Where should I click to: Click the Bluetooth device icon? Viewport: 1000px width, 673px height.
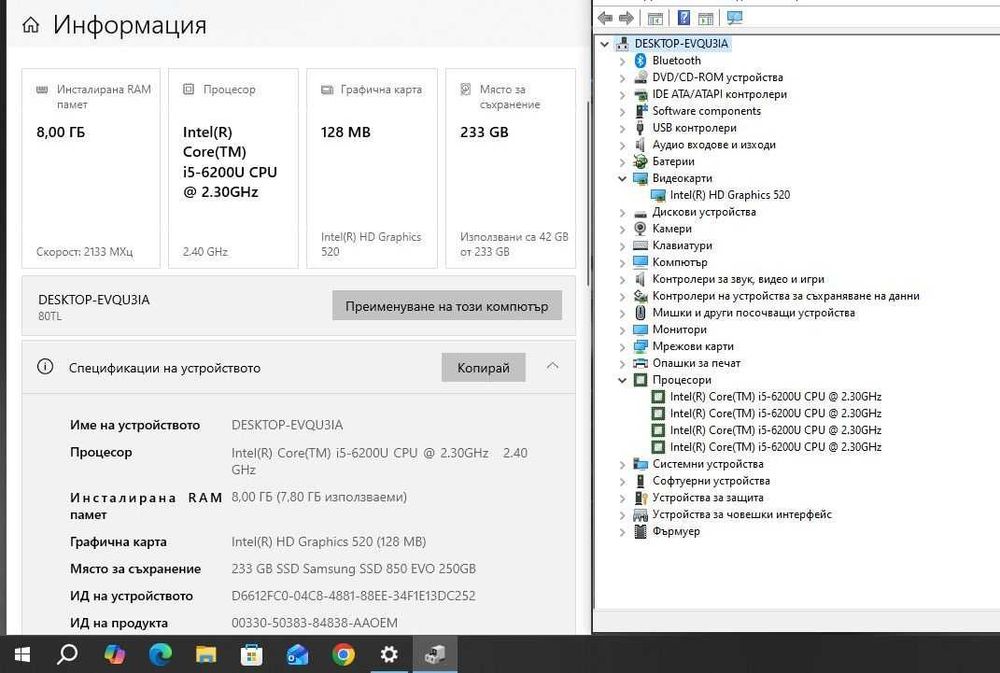tap(640, 61)
